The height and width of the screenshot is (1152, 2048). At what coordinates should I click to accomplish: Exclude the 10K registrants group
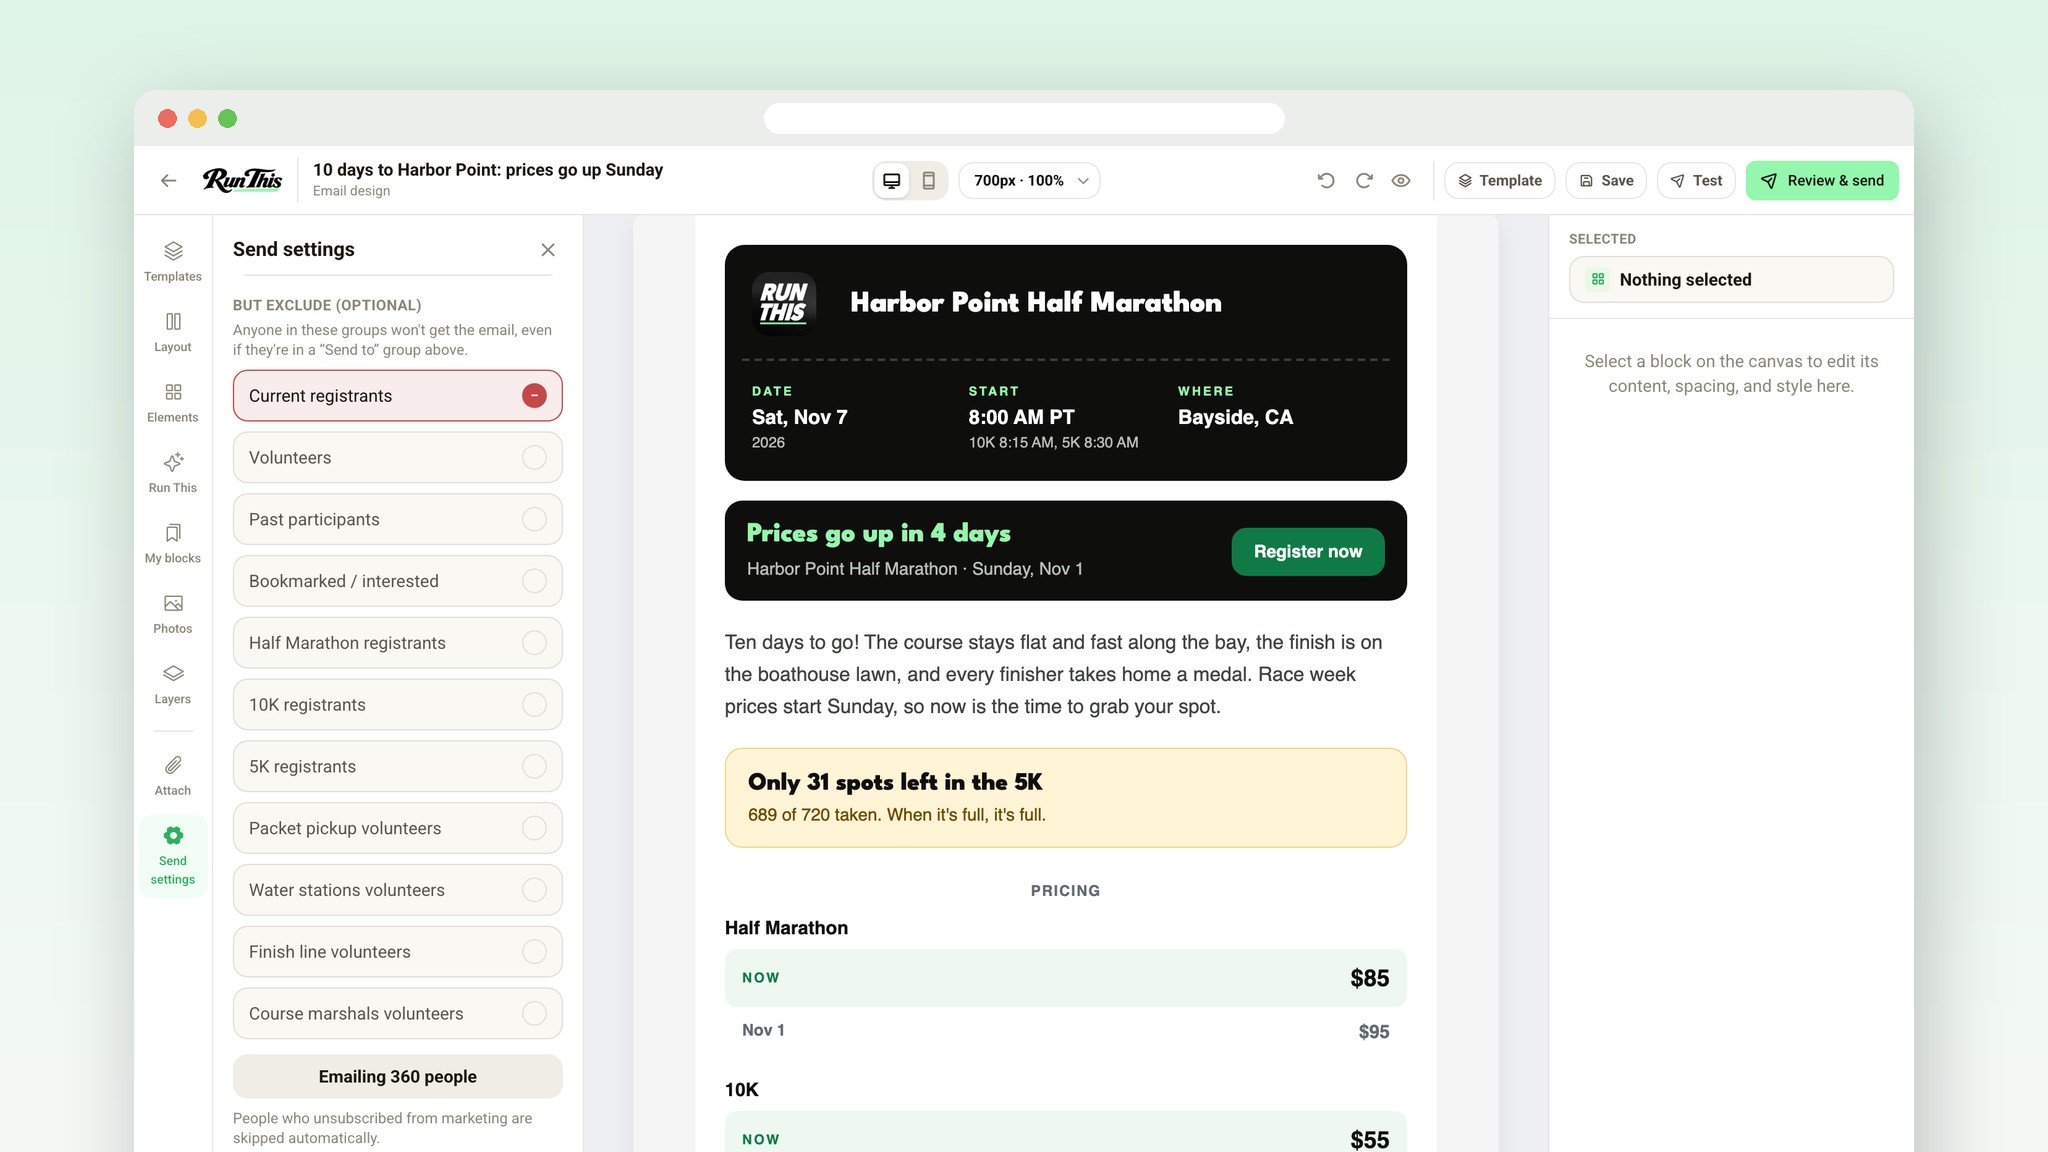tap(398, 705)
